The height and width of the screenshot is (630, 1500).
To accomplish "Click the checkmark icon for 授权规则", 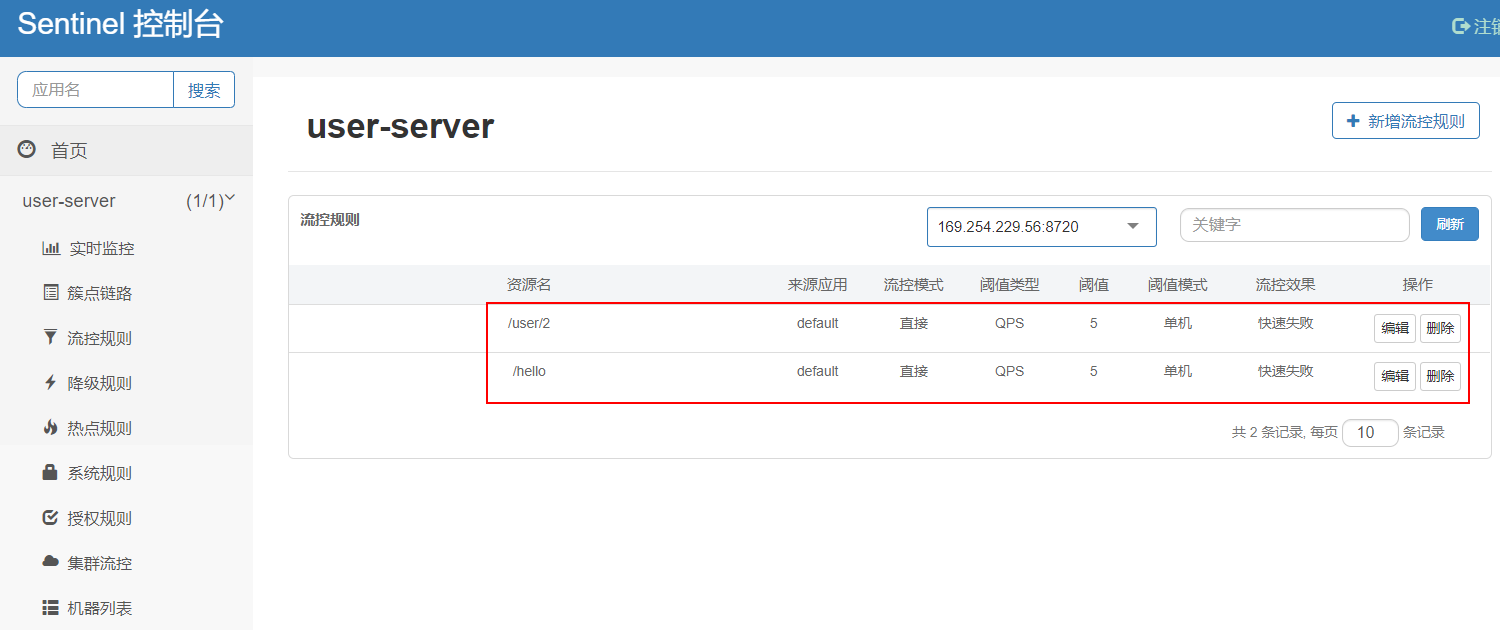I will tap(51, 518).
